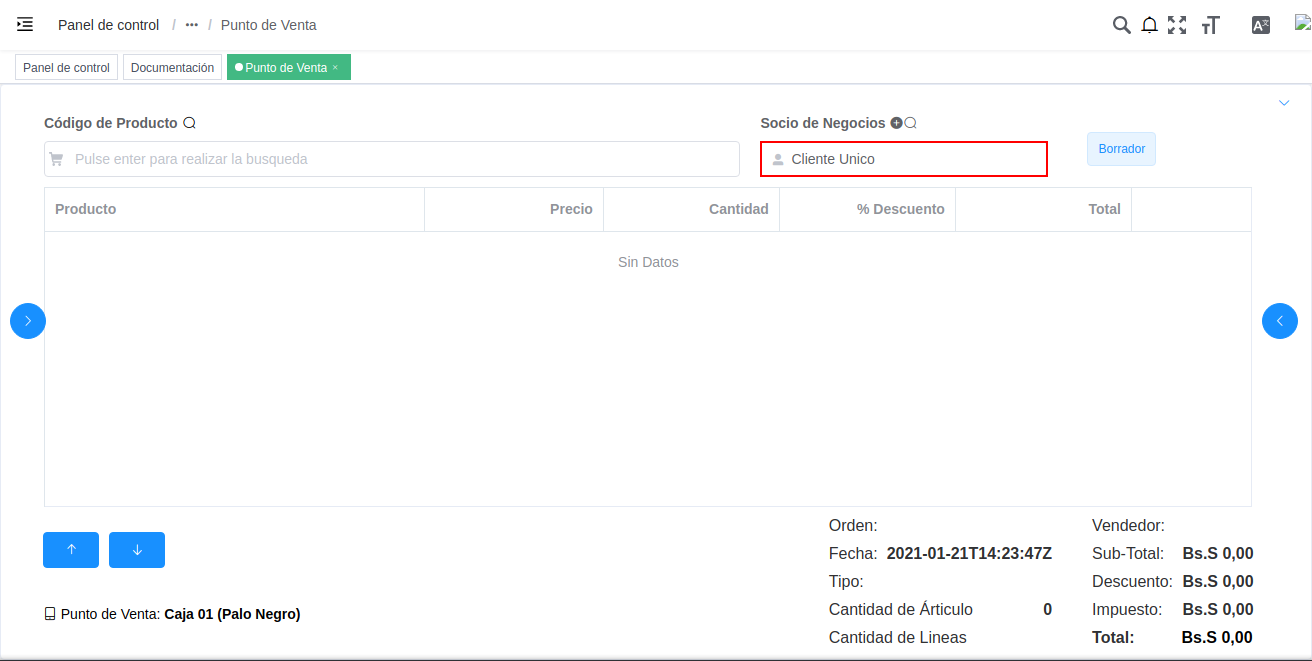View notifications via the bell icon
1312x661 pixels.
coord(1149,24)
